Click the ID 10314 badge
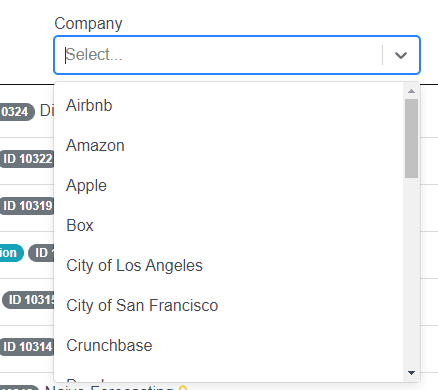The width and height of the screenshot is (438, 390). tap(27, 347)
